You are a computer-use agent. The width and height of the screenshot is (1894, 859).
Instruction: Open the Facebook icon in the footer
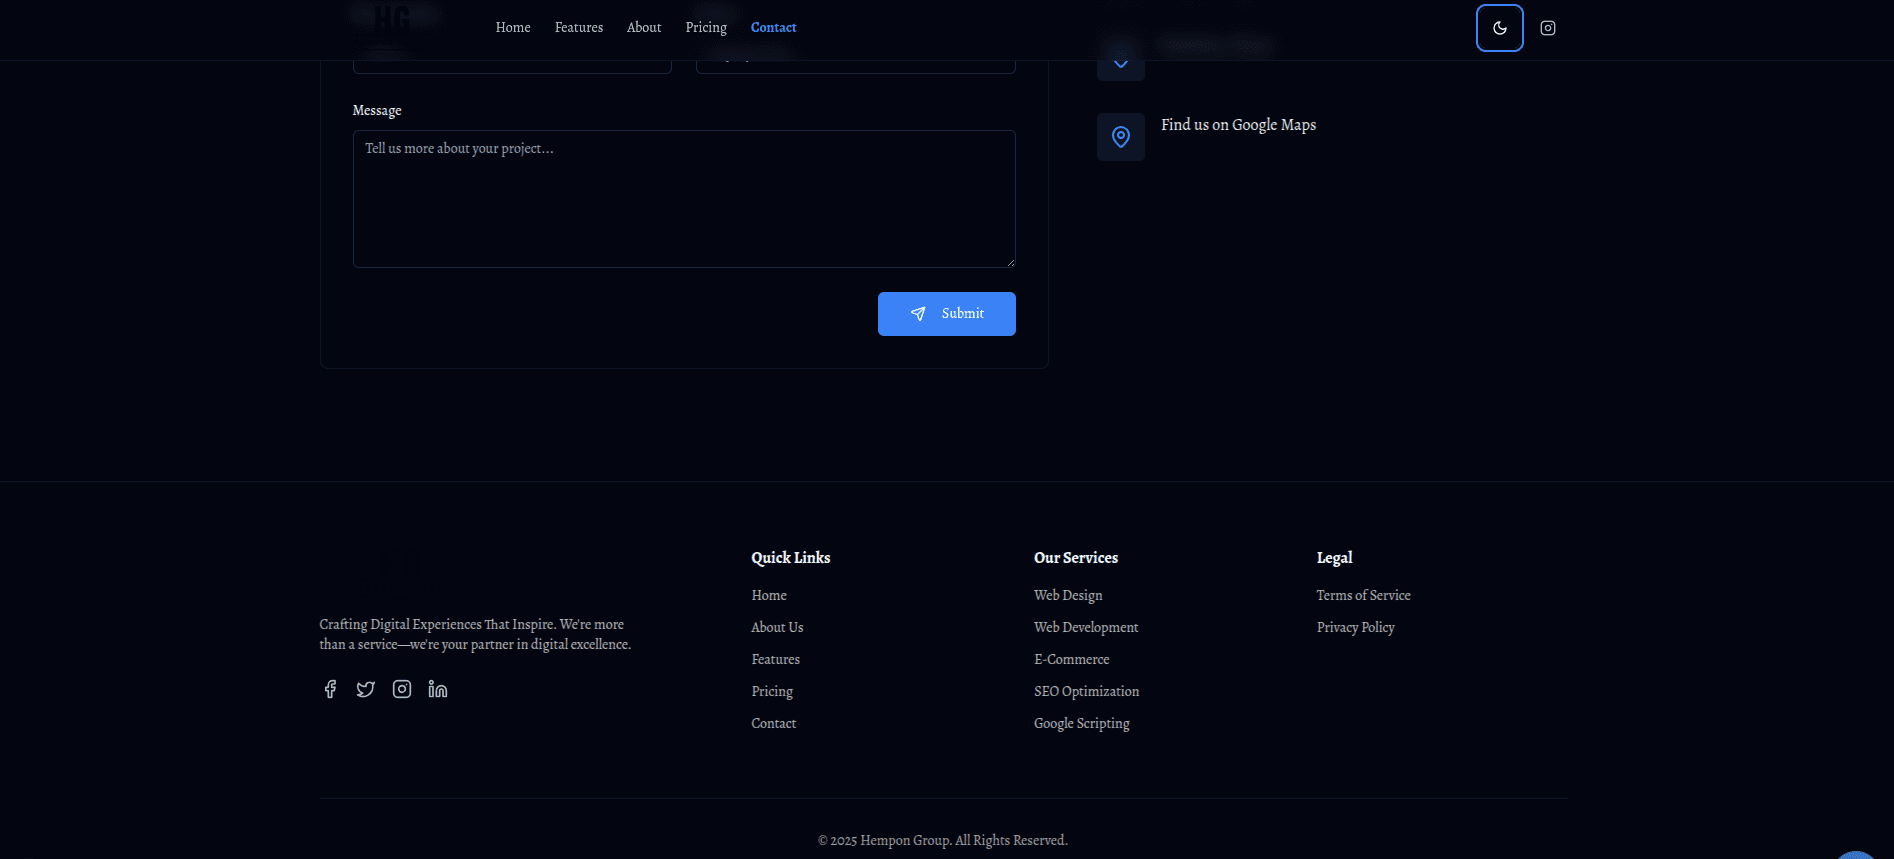point(330,689)
